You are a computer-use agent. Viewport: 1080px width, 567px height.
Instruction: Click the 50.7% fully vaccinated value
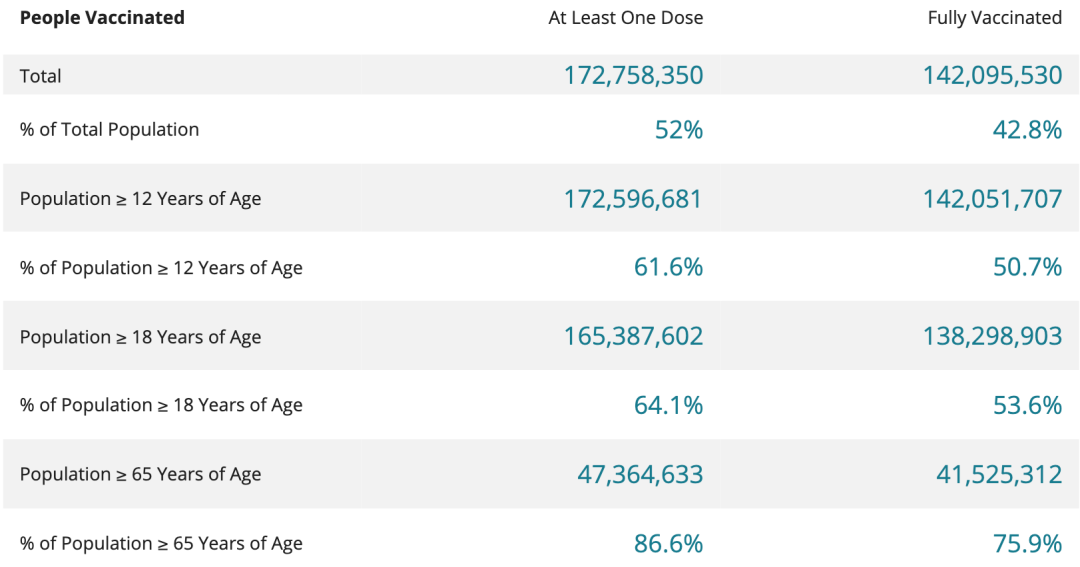point(1027,268)
